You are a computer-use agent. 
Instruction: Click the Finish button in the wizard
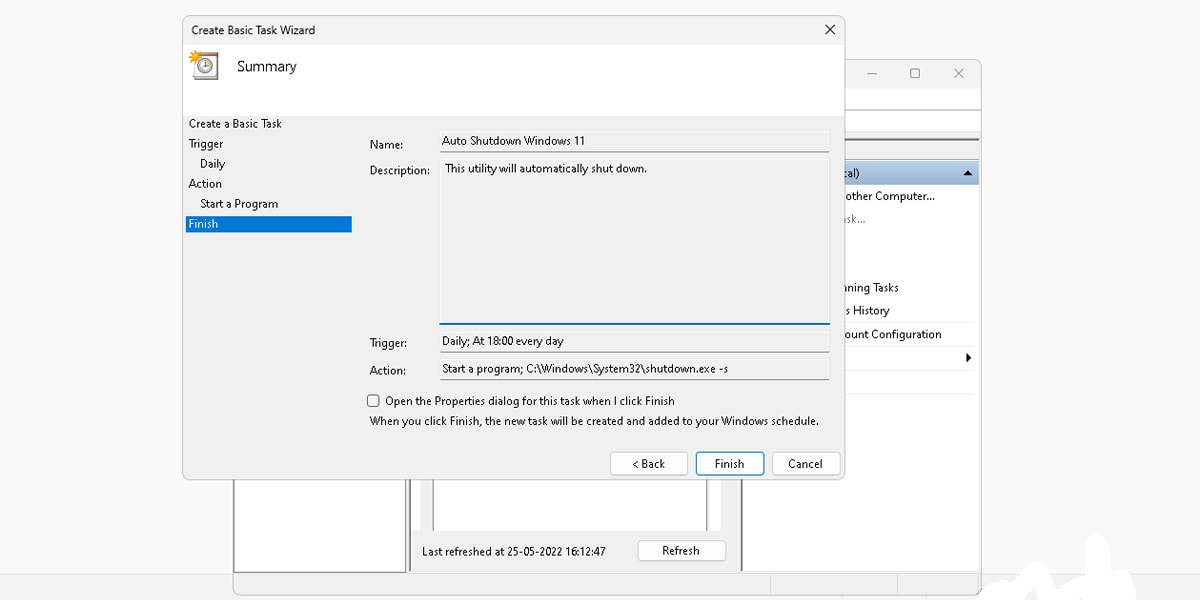pos(729,464)
